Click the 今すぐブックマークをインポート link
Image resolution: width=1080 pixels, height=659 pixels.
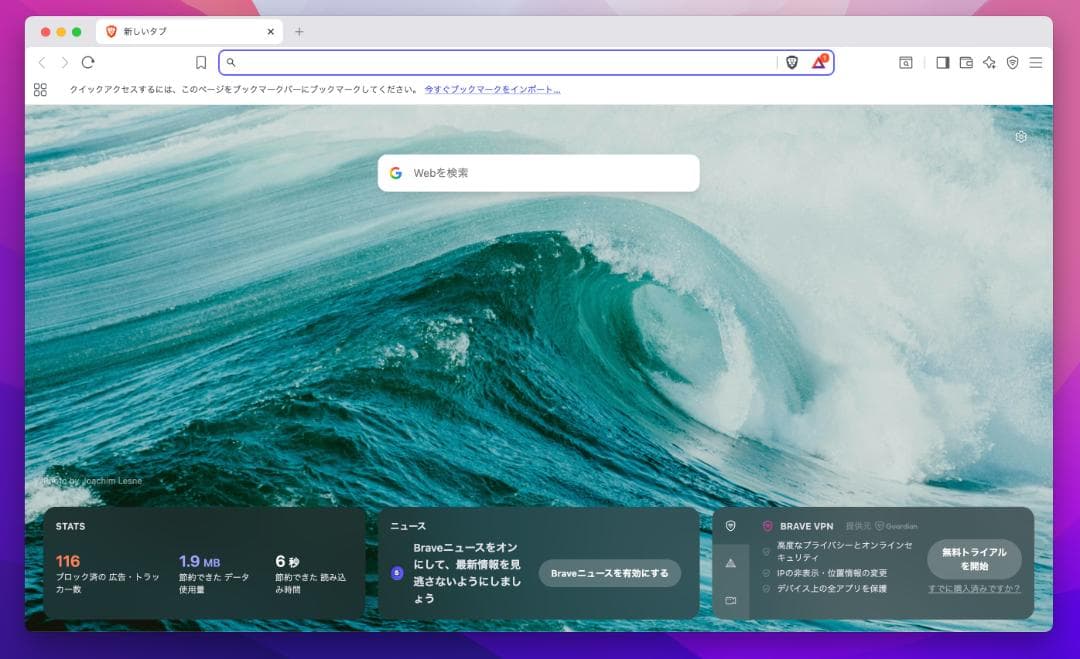(x=492, y=89)
